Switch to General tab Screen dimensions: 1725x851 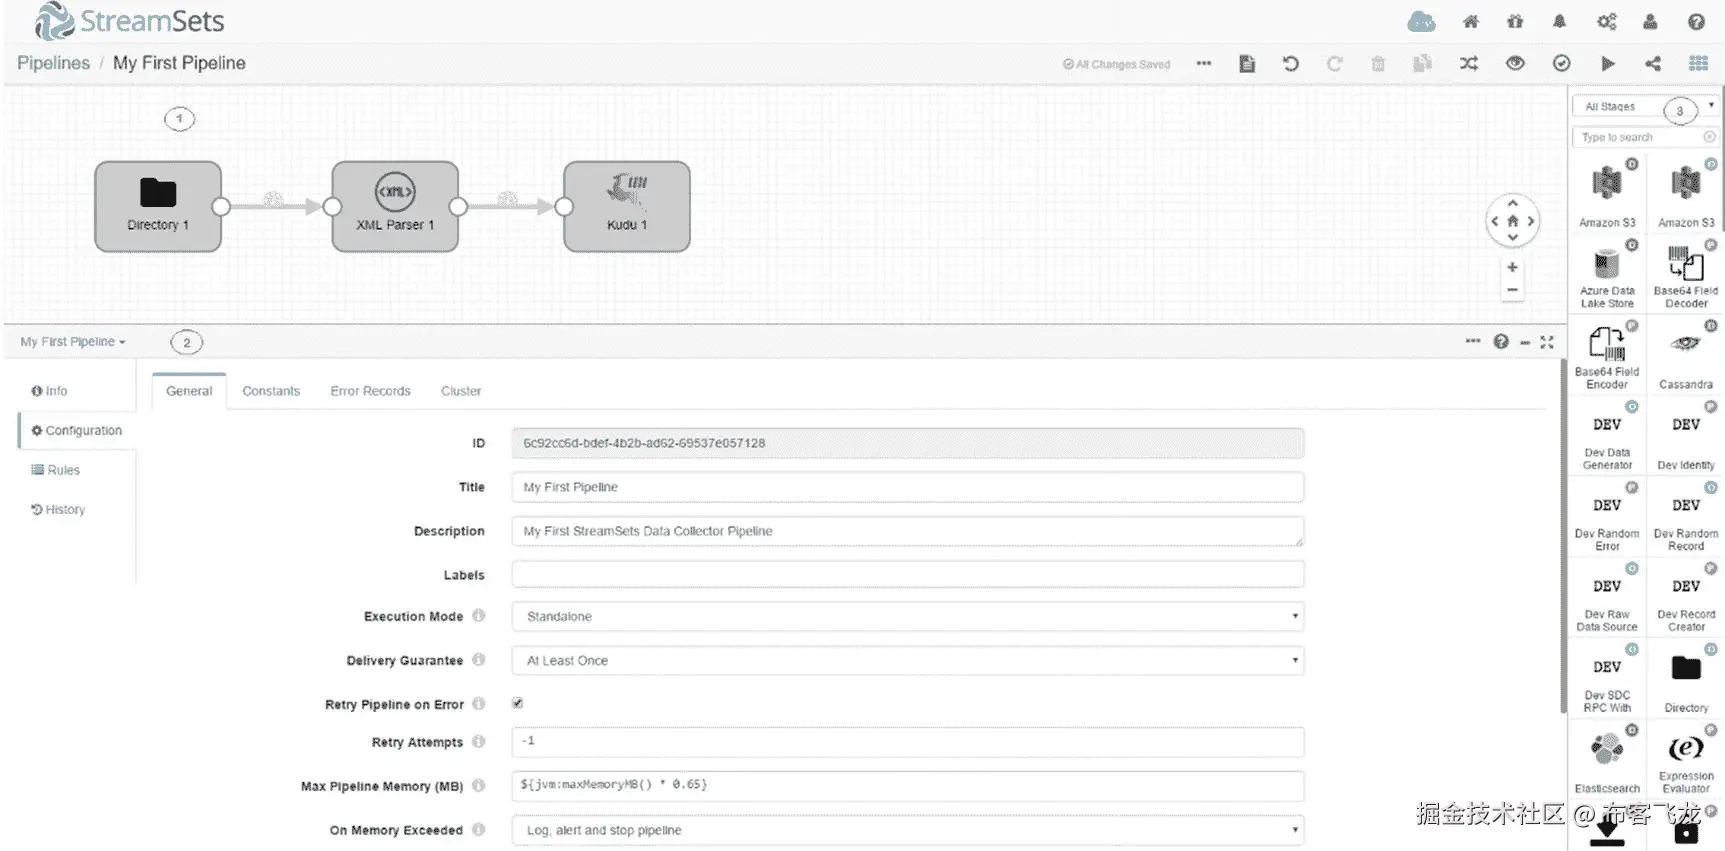point(189,391)
